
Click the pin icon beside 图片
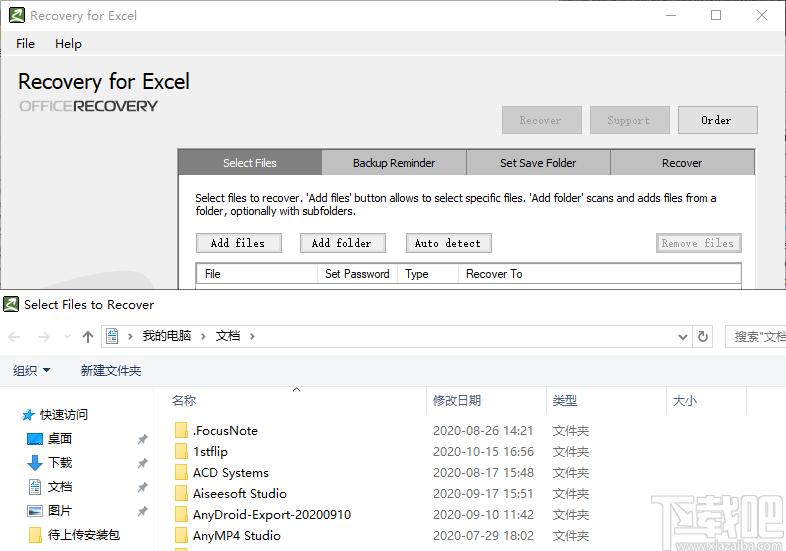pyautogui.click(x=143, y=511)
